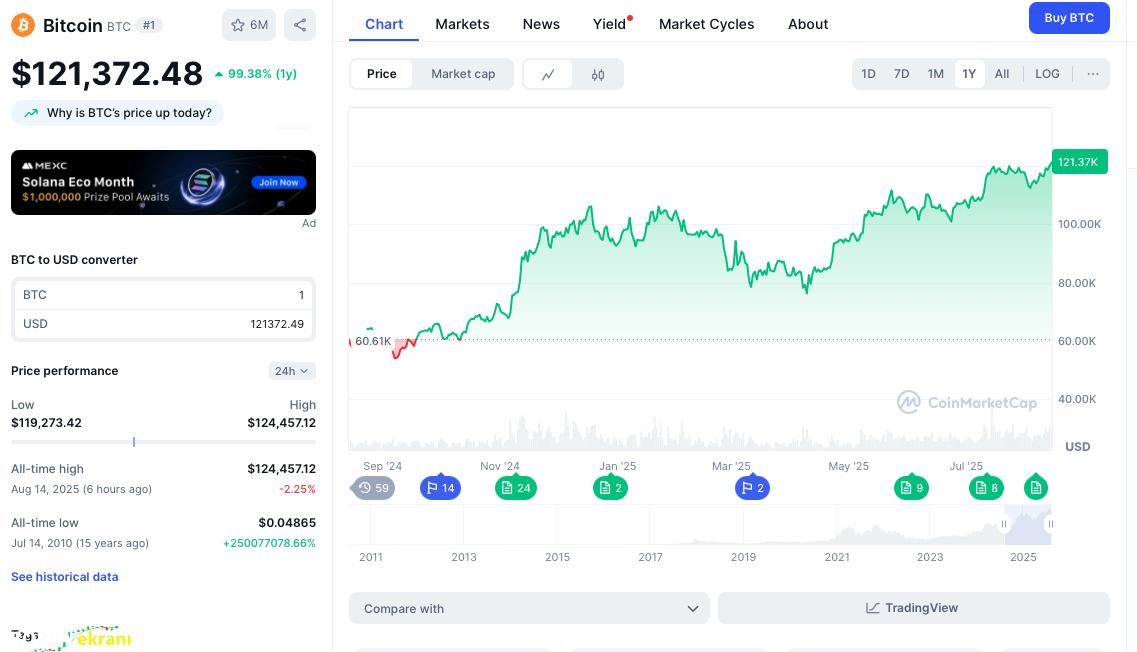Screen dimensions: 1137x652
Task: Click the right handle of the timeline range slider
Action: click(1050, 524)
